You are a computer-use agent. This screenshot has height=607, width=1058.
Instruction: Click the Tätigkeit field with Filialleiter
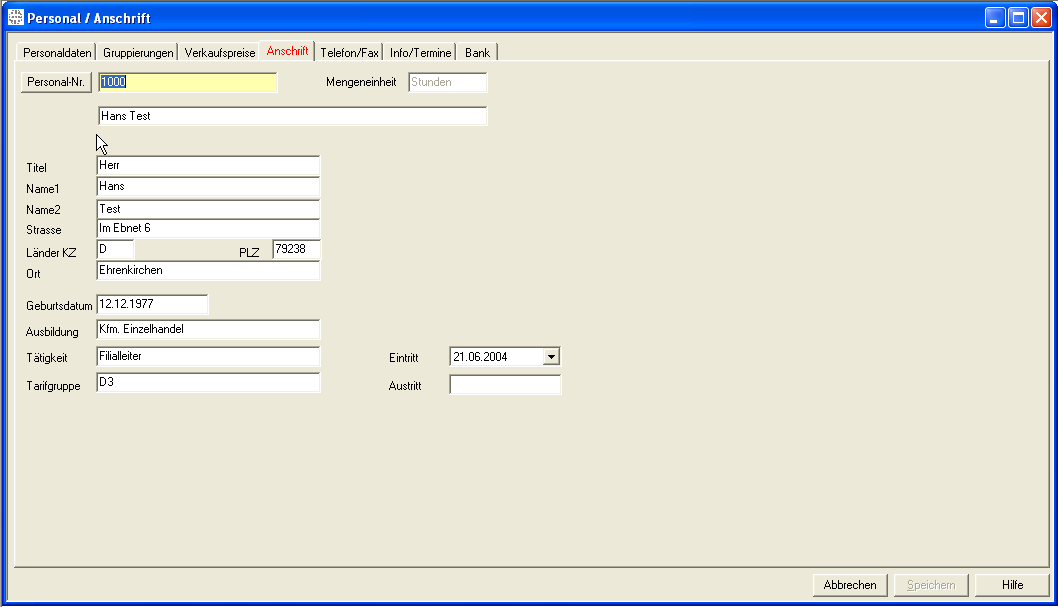(x=208, y=356)
